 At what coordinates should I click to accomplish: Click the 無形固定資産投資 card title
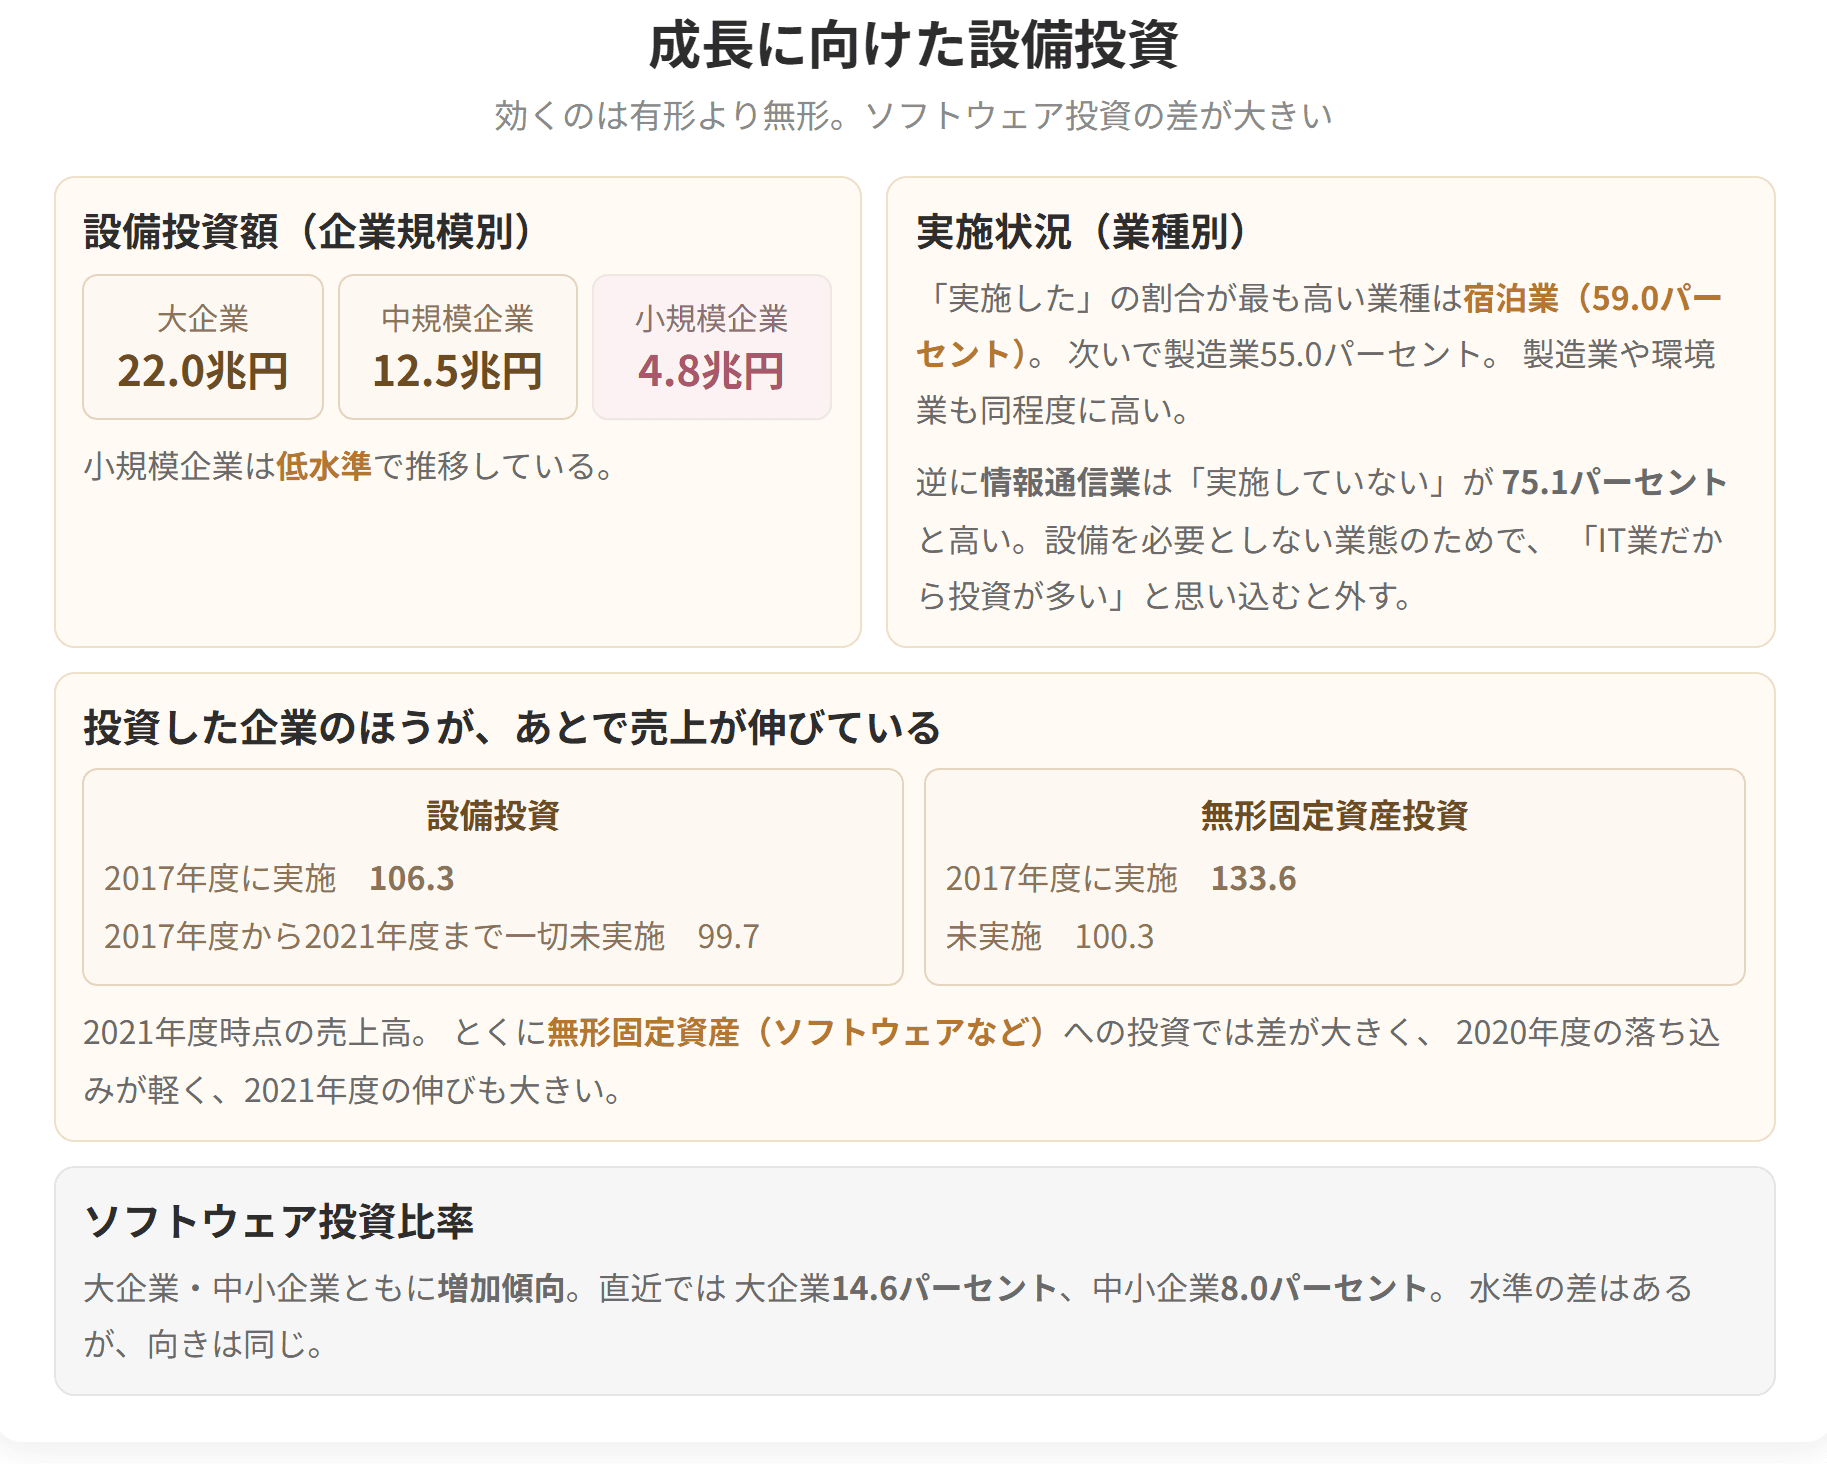(1335, 816)
